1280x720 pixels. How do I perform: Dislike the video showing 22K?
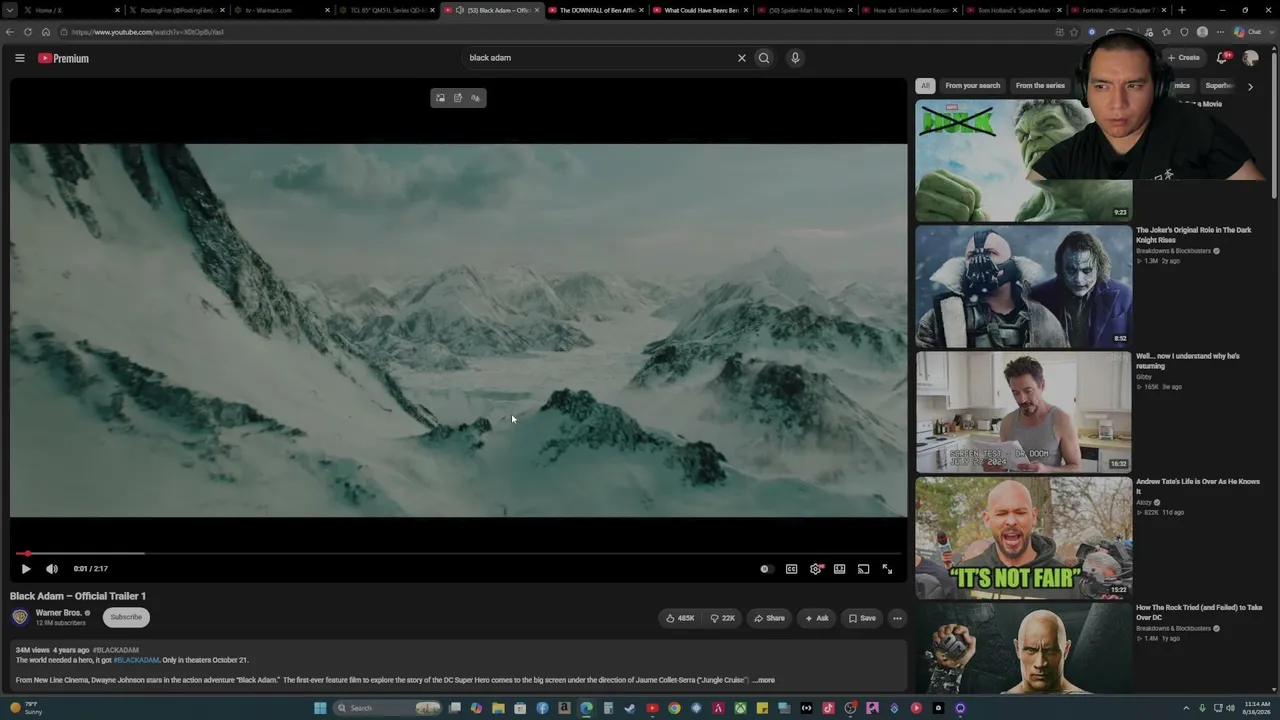[722, 618]
